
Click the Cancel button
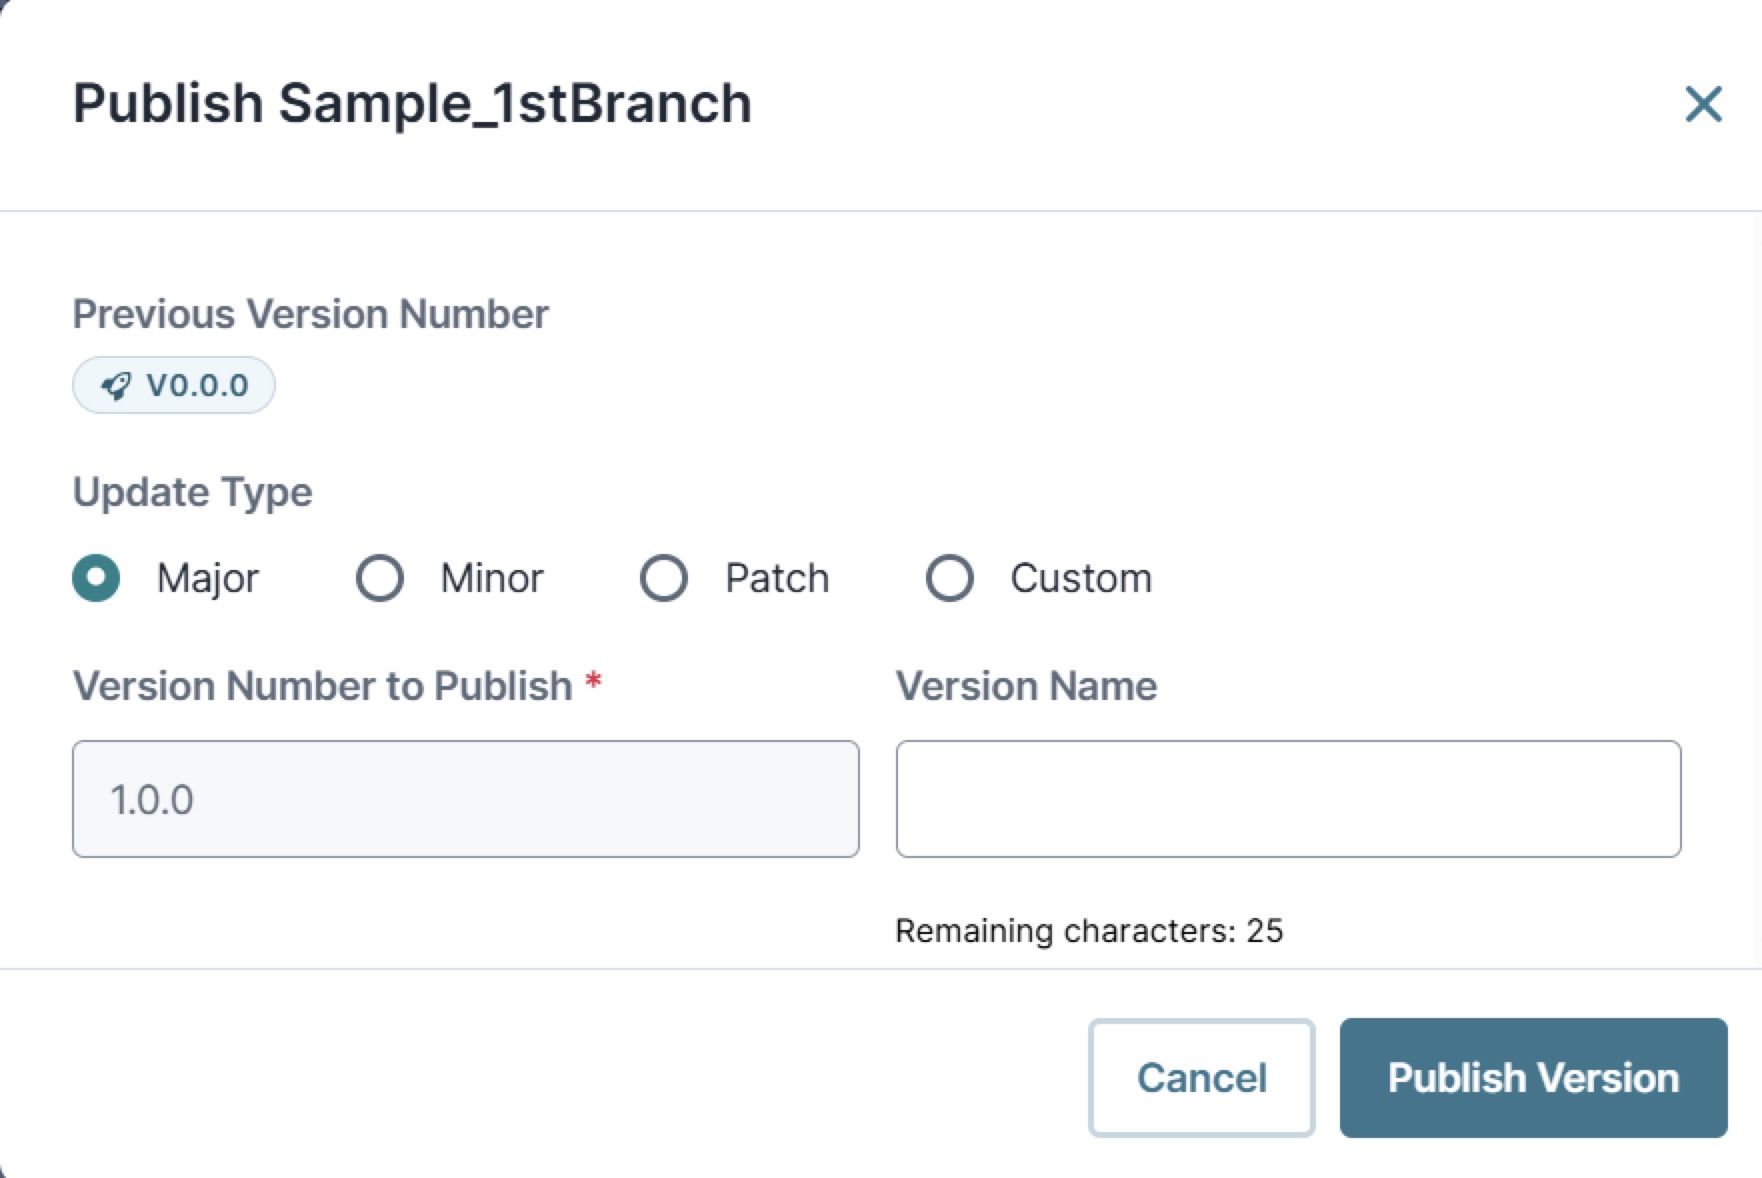(1201, 1078)
